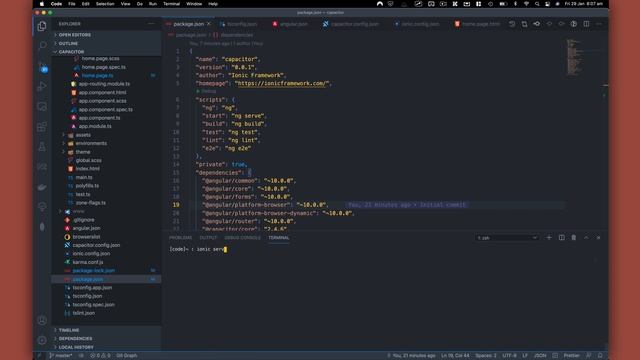Focus the terminal command line
The width and height of the screenshot is (640, 360).
pos(198,249)
